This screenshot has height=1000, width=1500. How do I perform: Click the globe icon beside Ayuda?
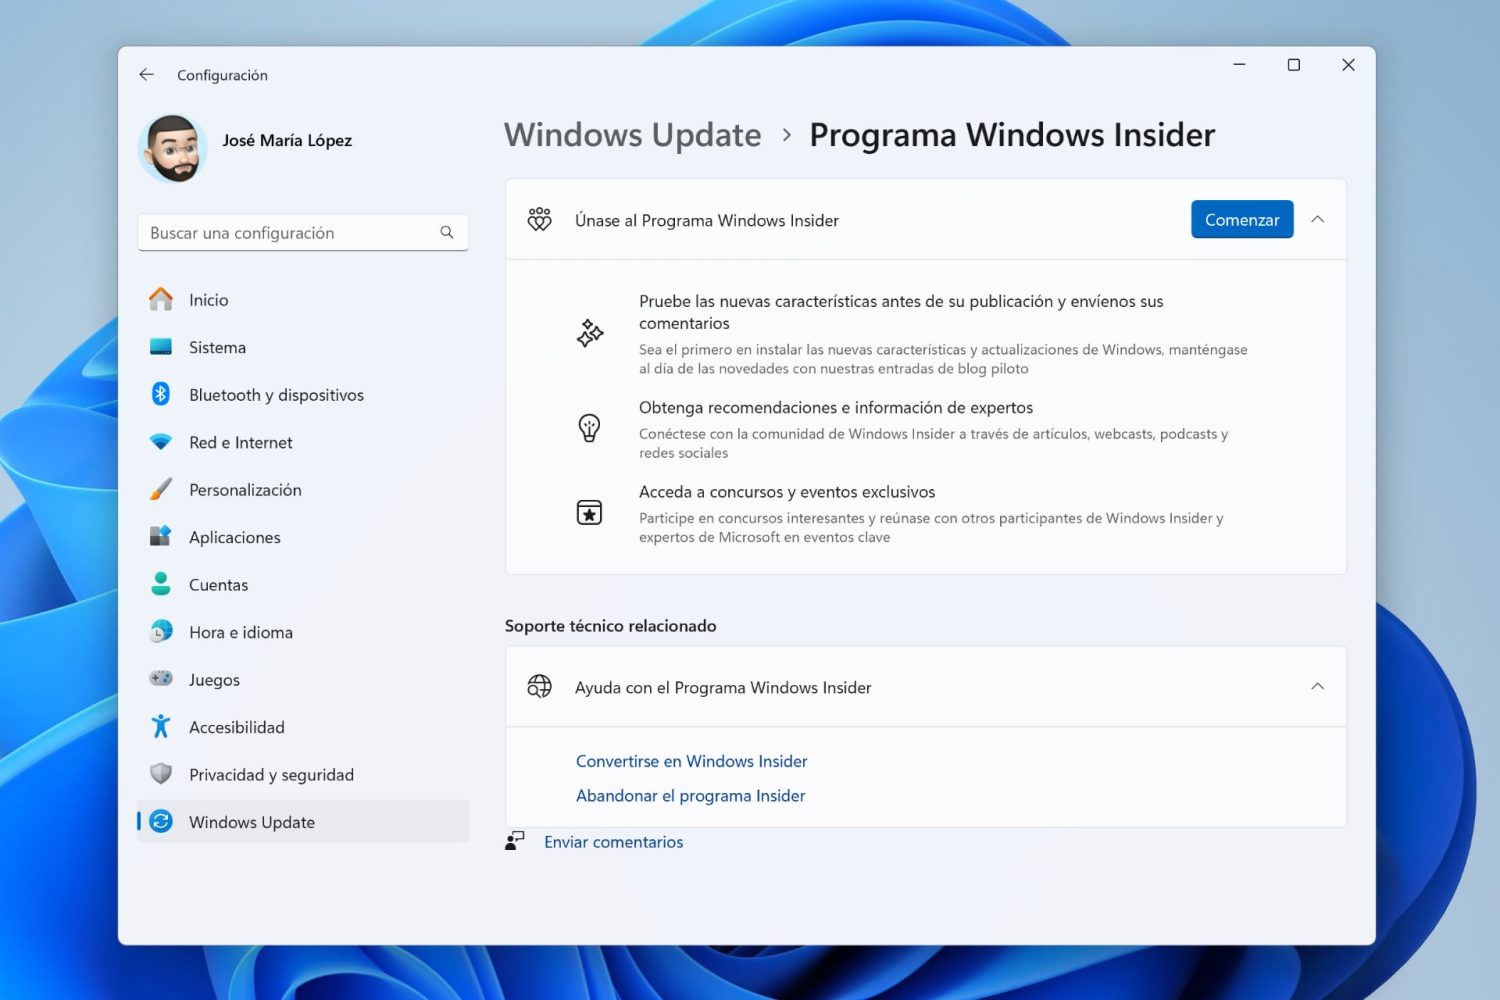(x=540, y=687)
